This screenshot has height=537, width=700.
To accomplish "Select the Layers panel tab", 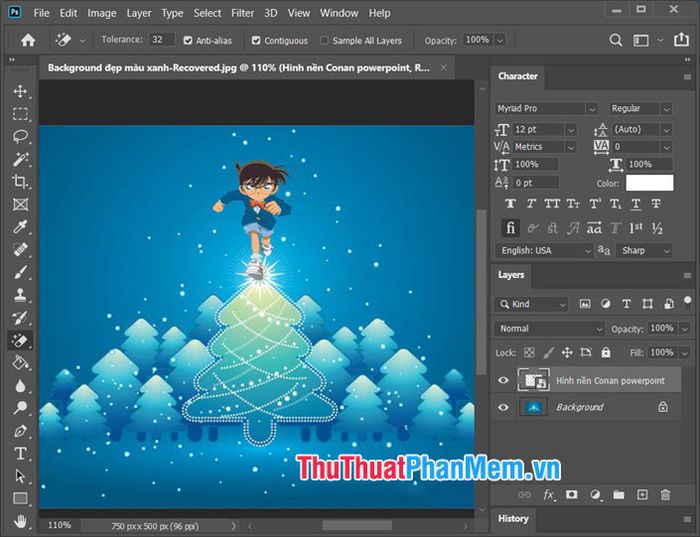I will click(511, 275).
